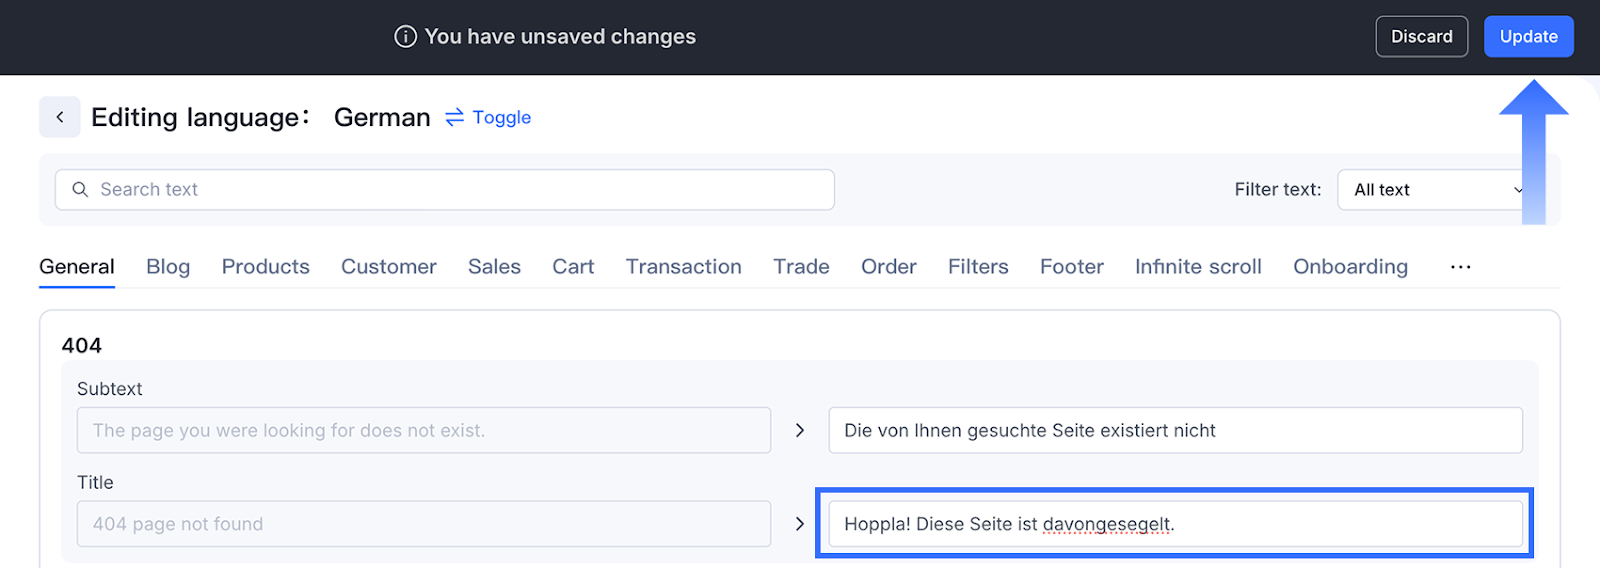
Task: Click the arrow next to Subtext field
Action: 800,430
